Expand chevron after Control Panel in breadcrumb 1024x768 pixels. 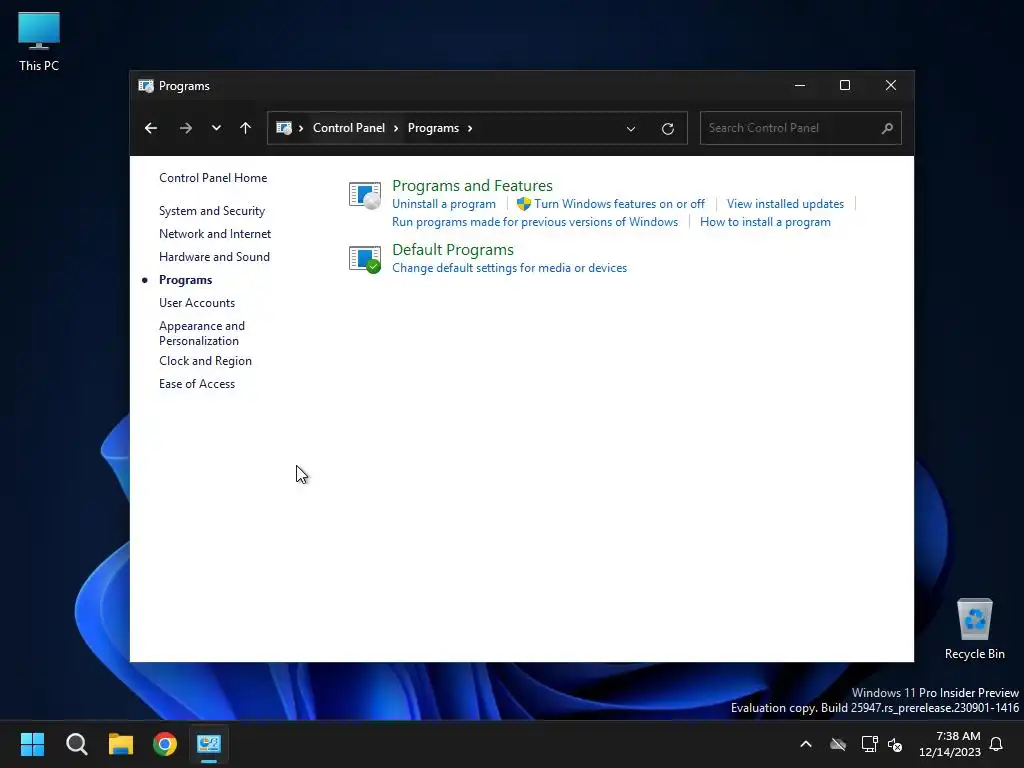pyautogui.click(x=396, y=128)
